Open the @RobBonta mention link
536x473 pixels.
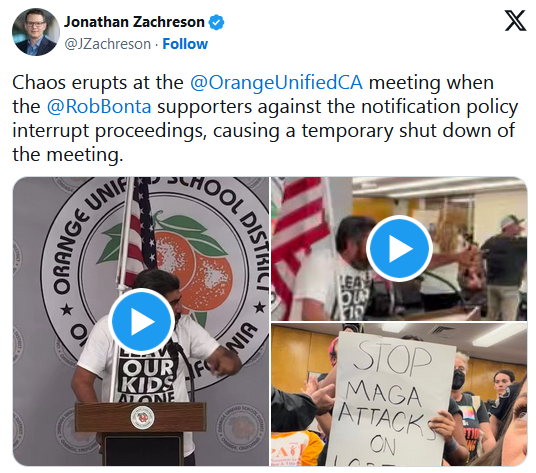pos(99,107)
